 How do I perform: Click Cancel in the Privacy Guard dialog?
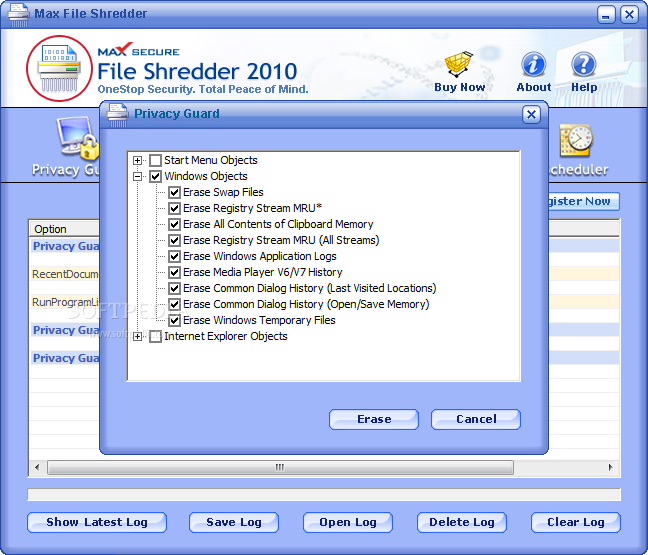[476, 419]
